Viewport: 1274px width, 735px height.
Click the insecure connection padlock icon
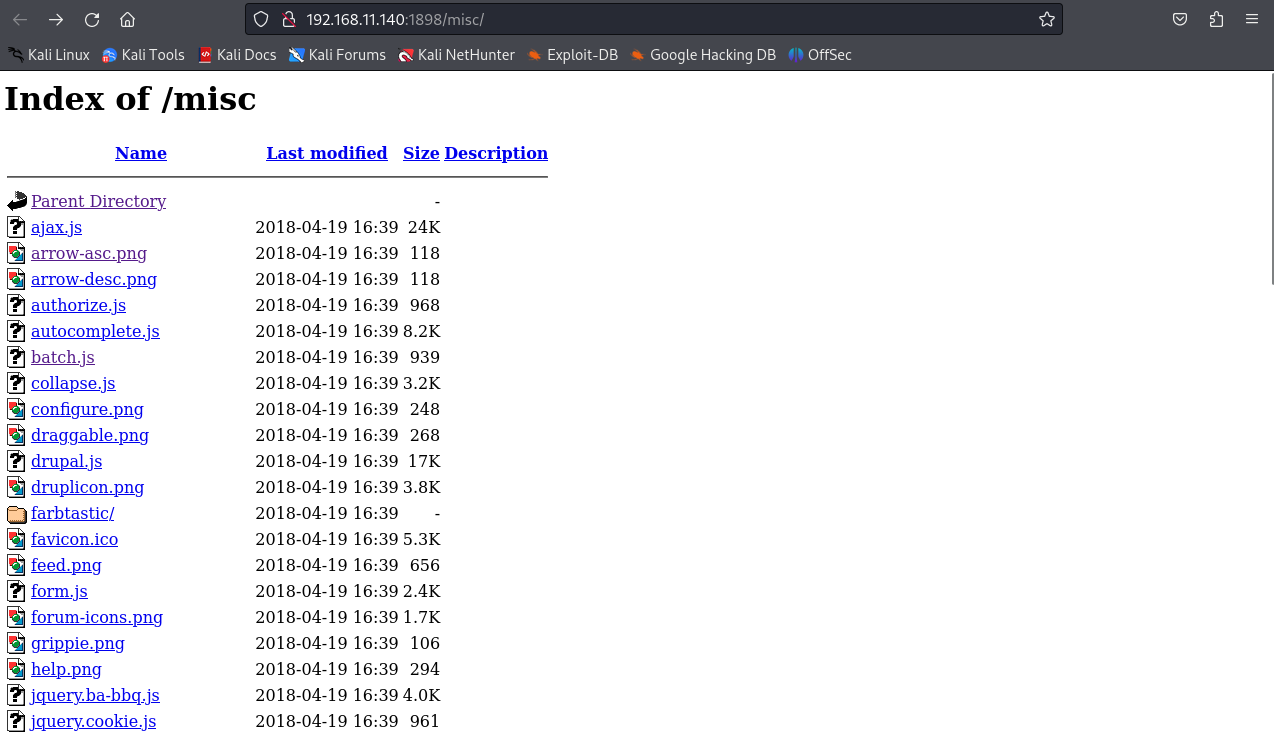[288, 19]
